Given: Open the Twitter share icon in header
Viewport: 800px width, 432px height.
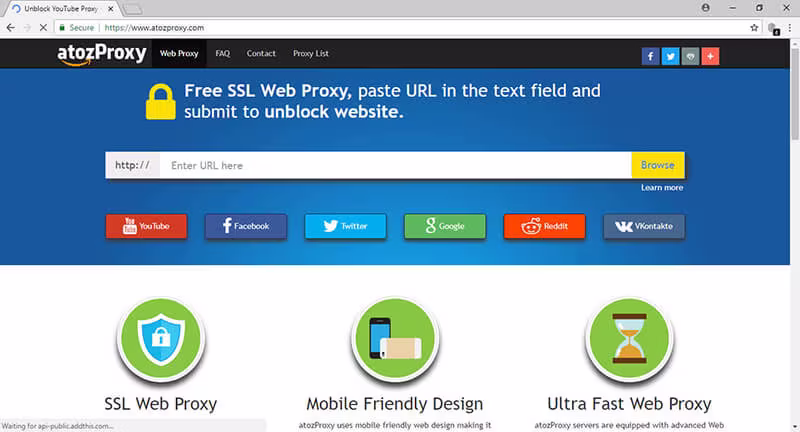Looking at the screenshot, I should pyautogui.click(x=670, y=56).
